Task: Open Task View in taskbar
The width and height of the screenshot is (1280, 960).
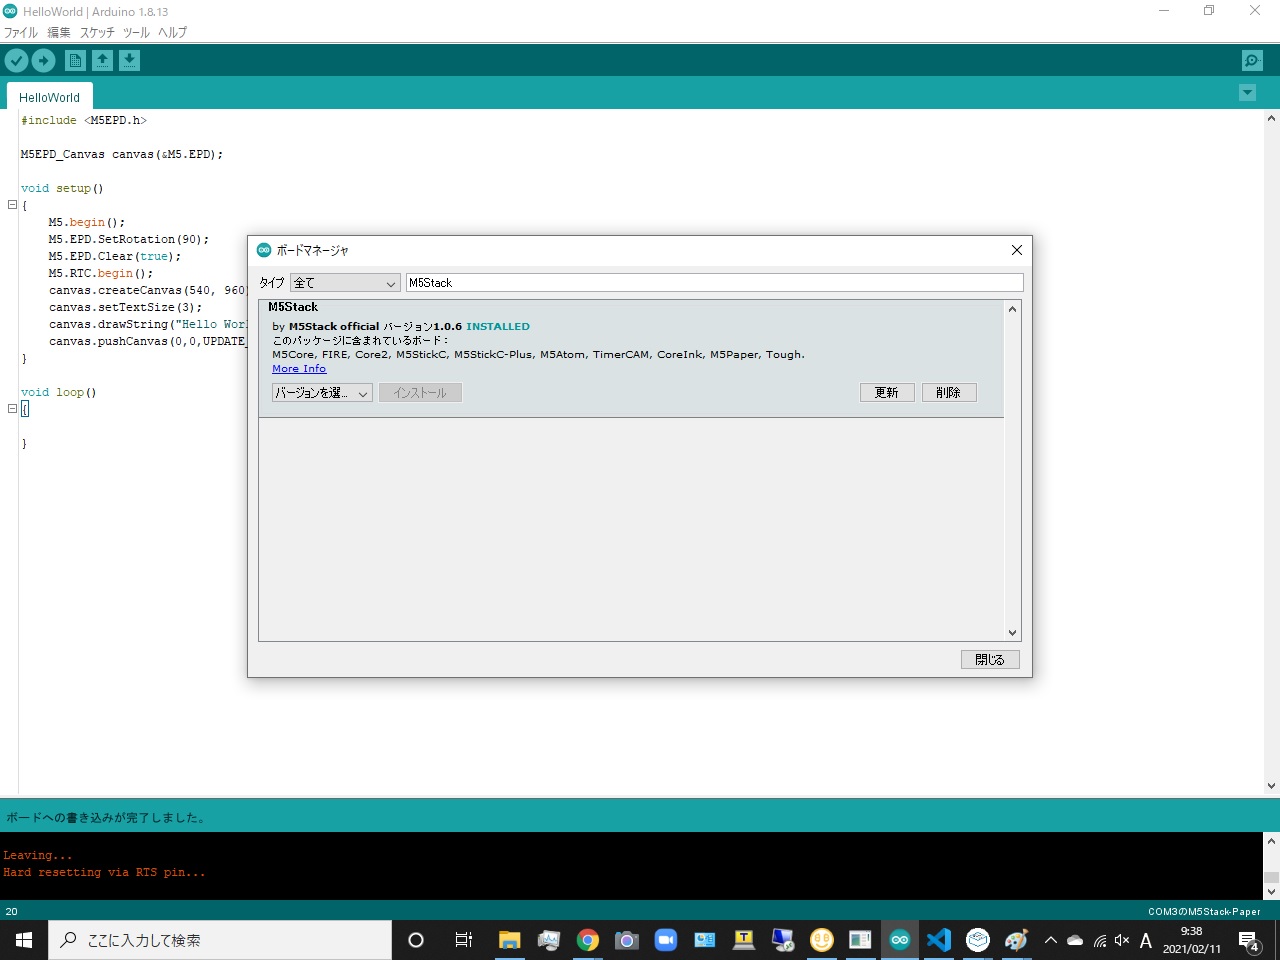Action: point(463,940)
